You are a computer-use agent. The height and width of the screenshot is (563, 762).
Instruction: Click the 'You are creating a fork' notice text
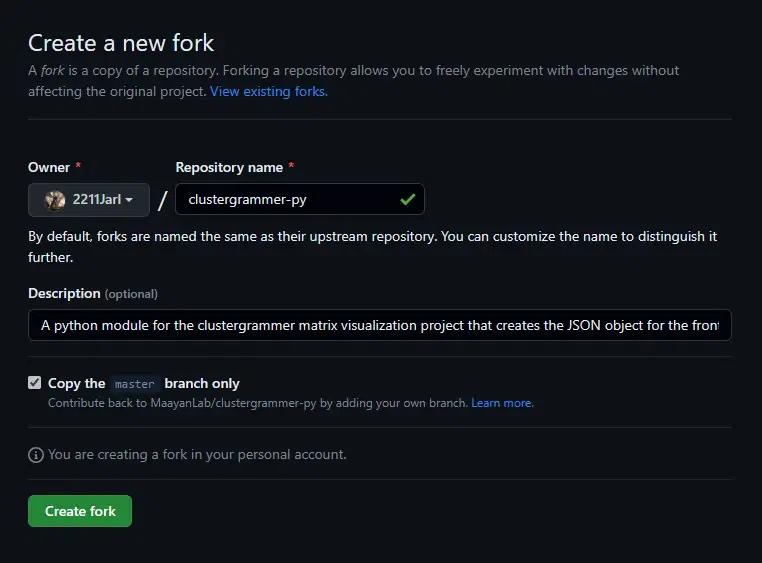(197, 455)
